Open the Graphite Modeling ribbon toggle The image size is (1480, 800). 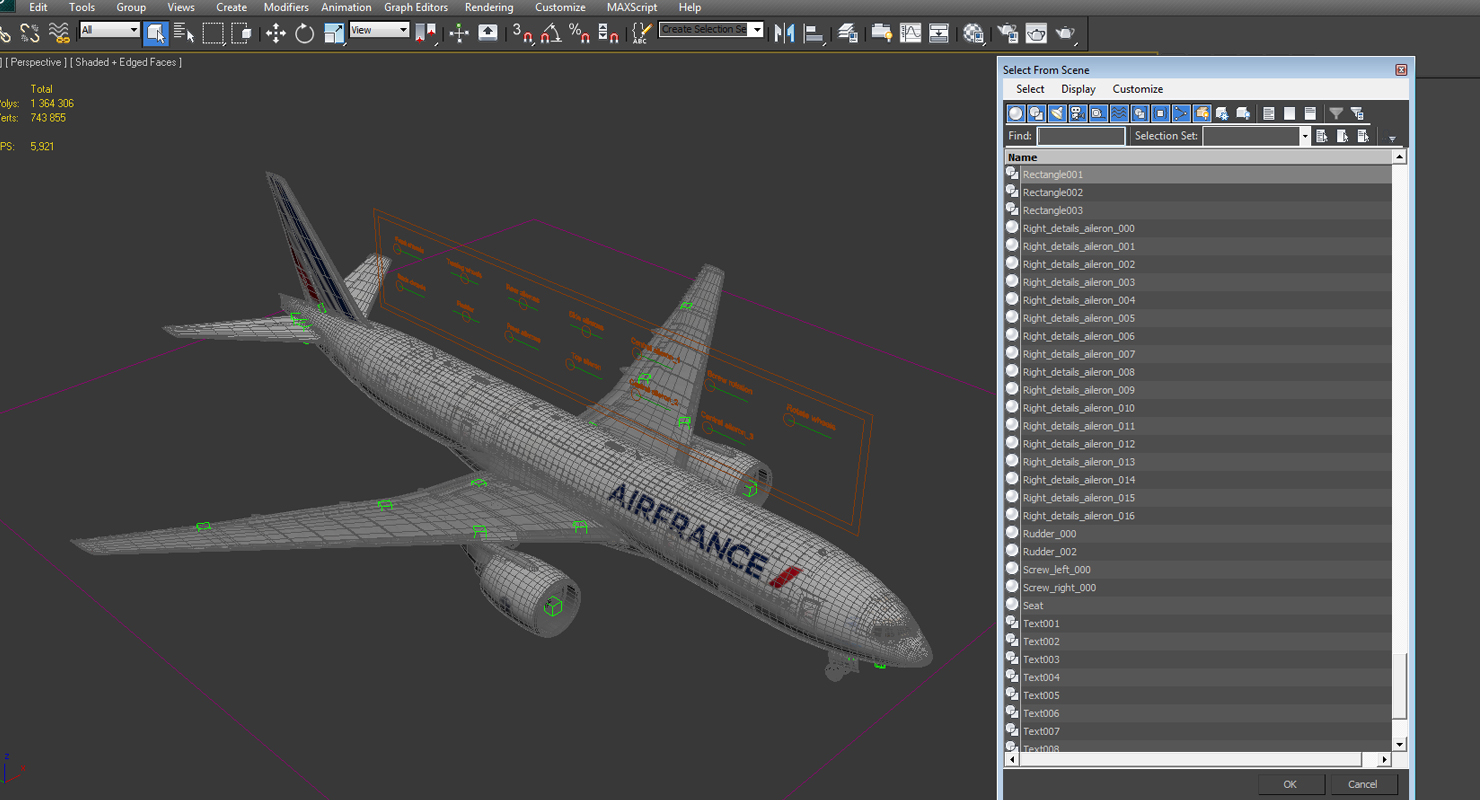pos(881,33)
